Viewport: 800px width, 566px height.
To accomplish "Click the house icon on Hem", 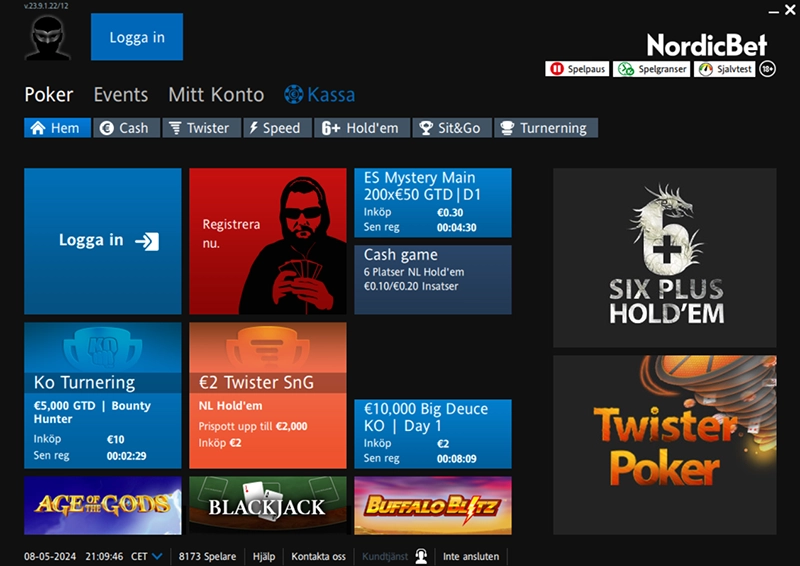I will point(38,128).
